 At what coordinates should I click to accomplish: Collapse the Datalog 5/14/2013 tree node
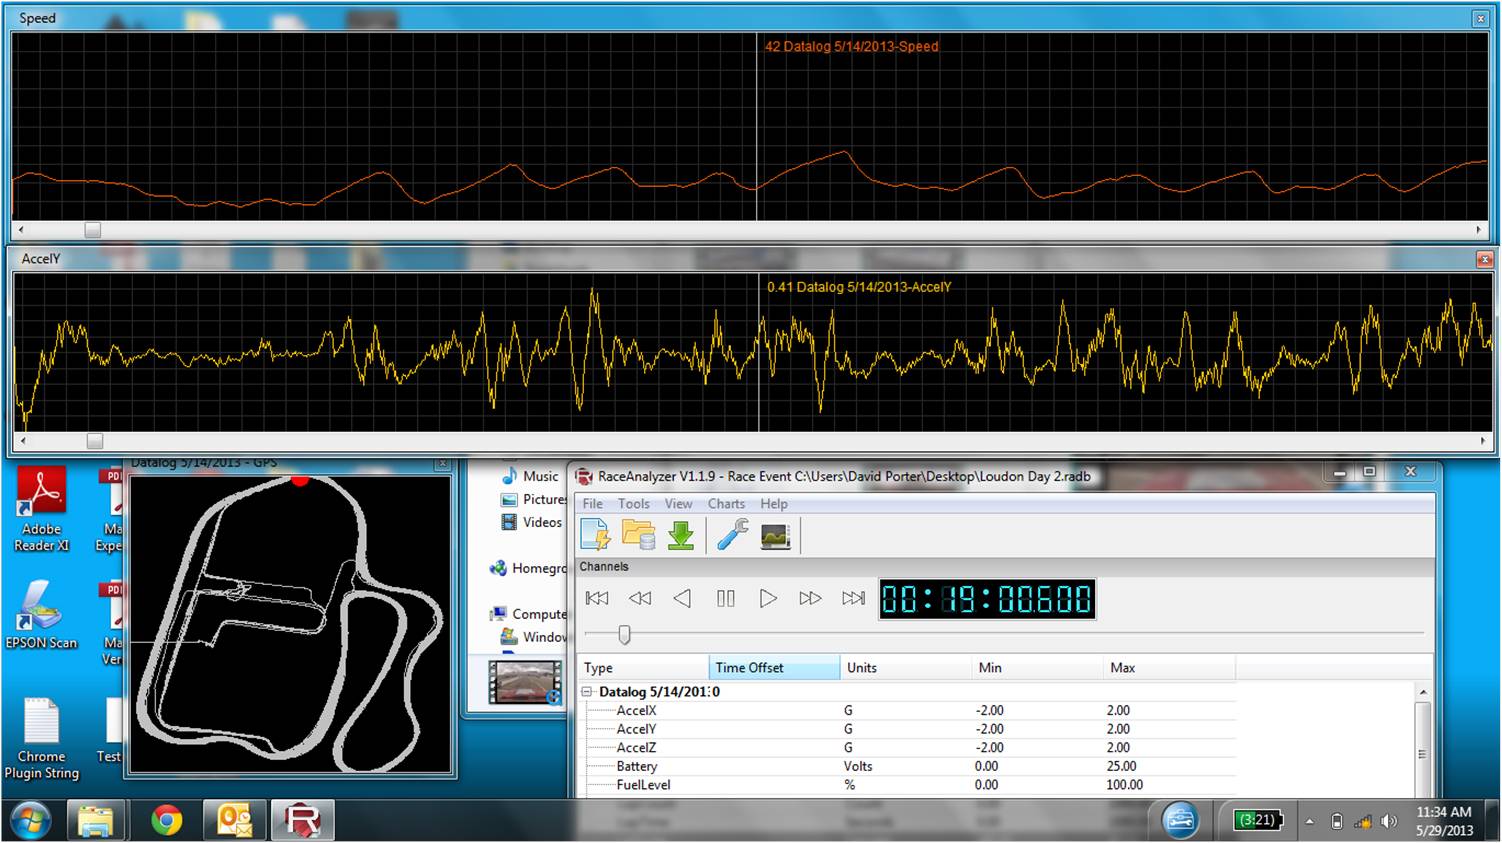[x=587, y=692]
